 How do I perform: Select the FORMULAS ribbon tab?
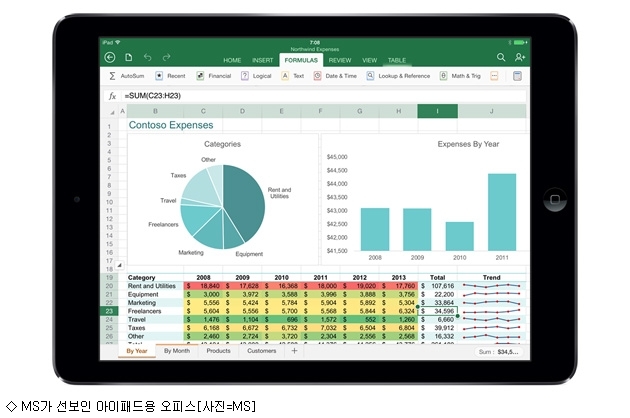(x=301, y=60)
